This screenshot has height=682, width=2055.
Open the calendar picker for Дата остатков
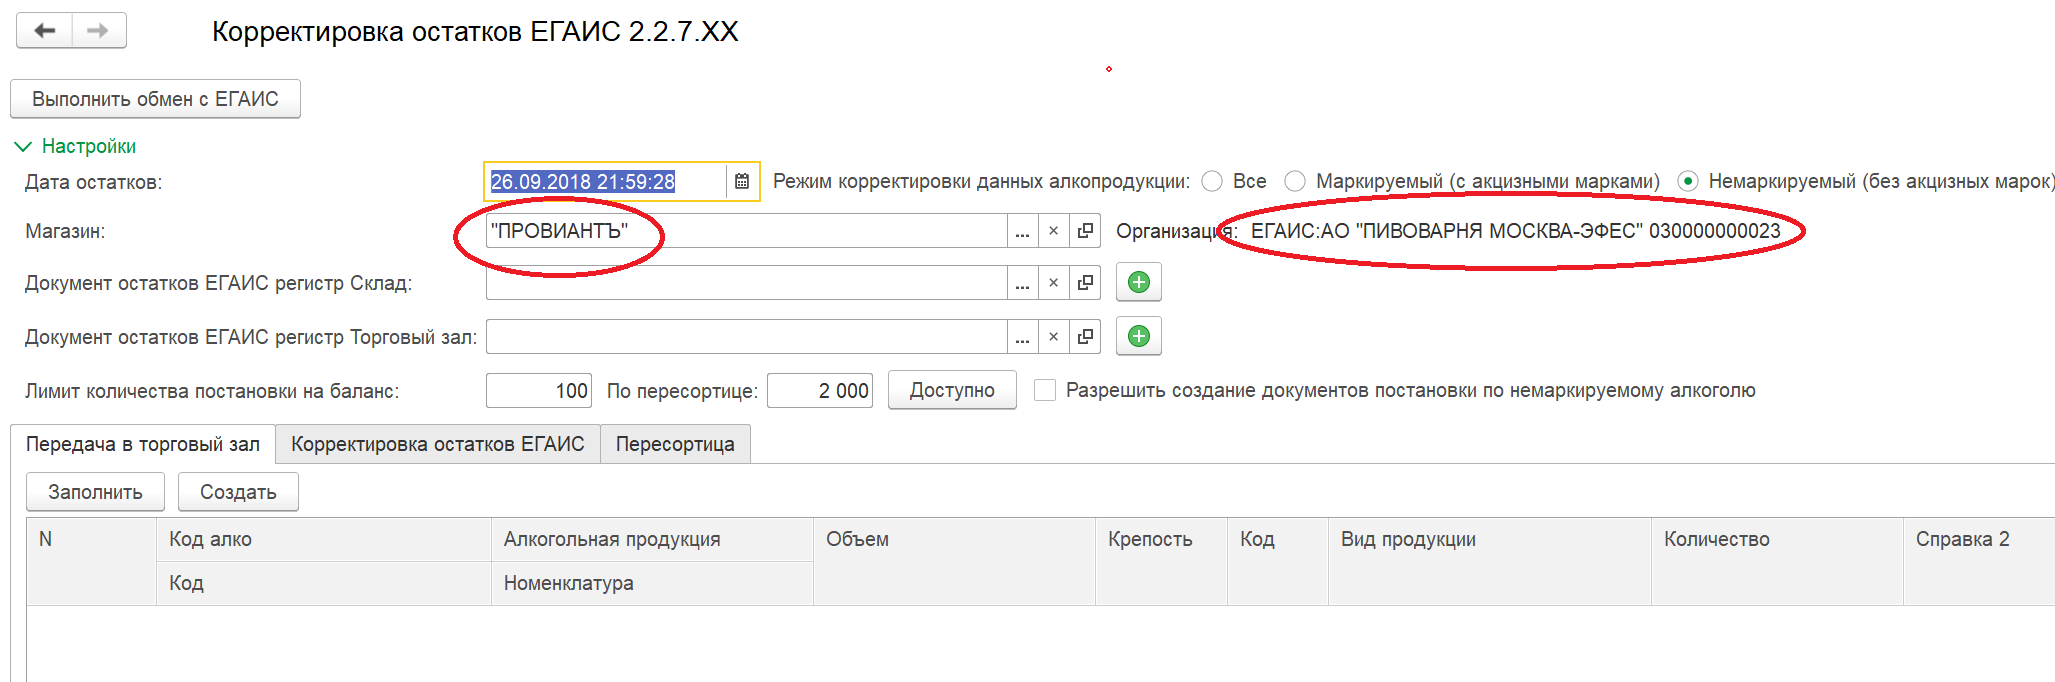742,182
